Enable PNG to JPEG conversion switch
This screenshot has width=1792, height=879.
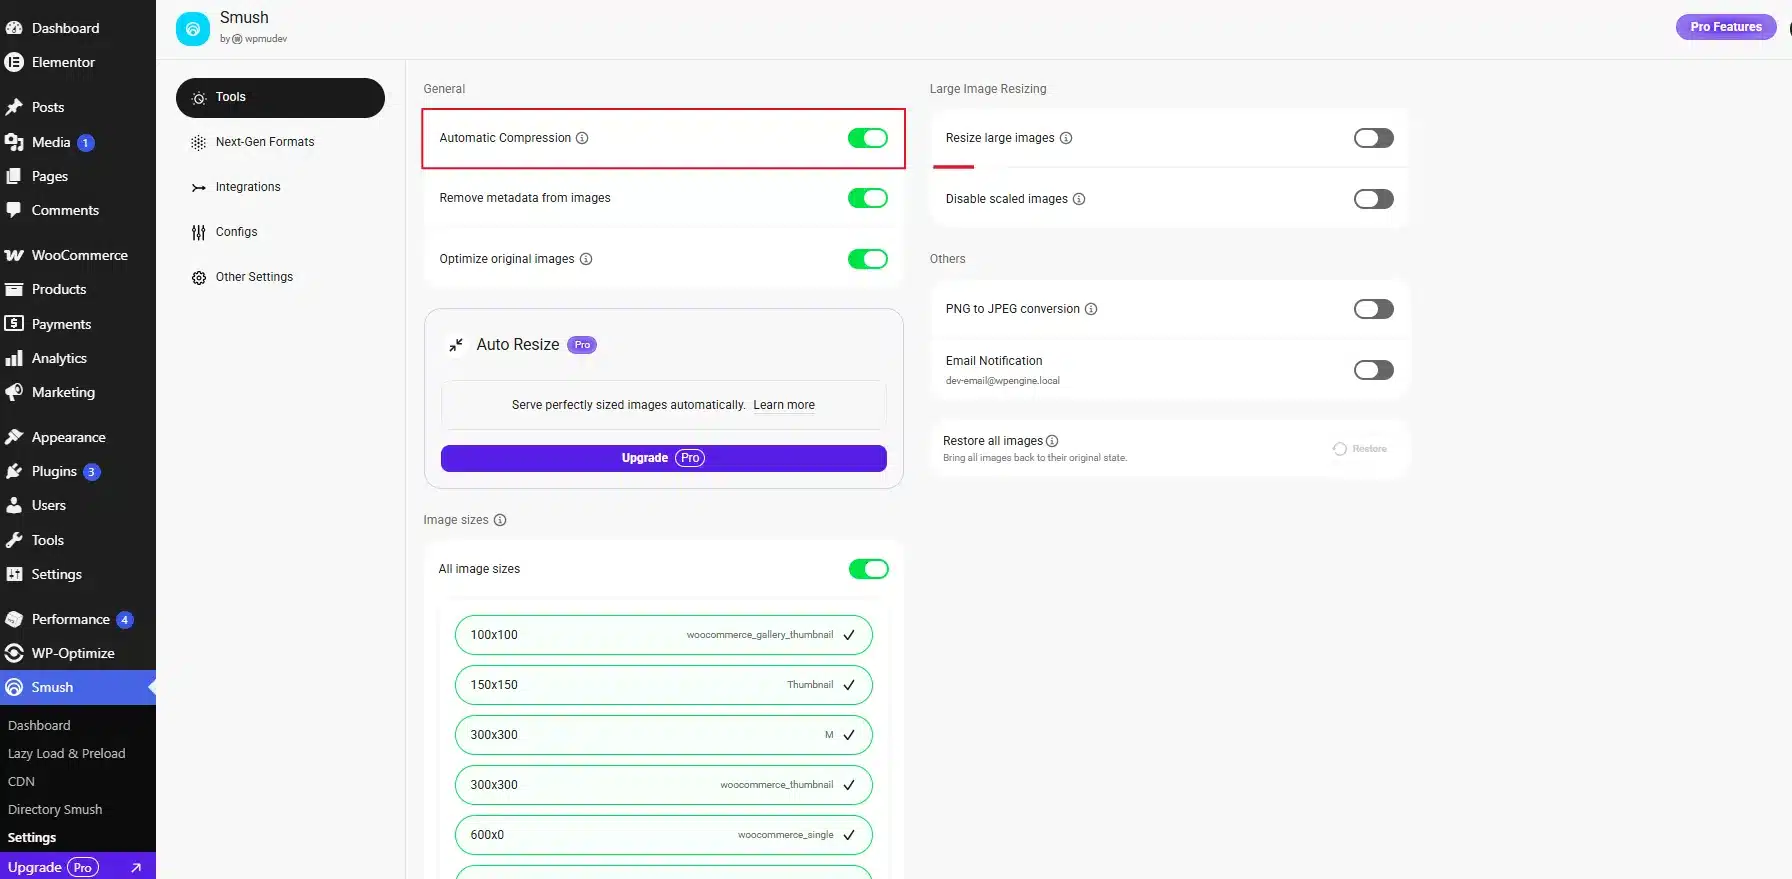click(x=1373, y=309)
